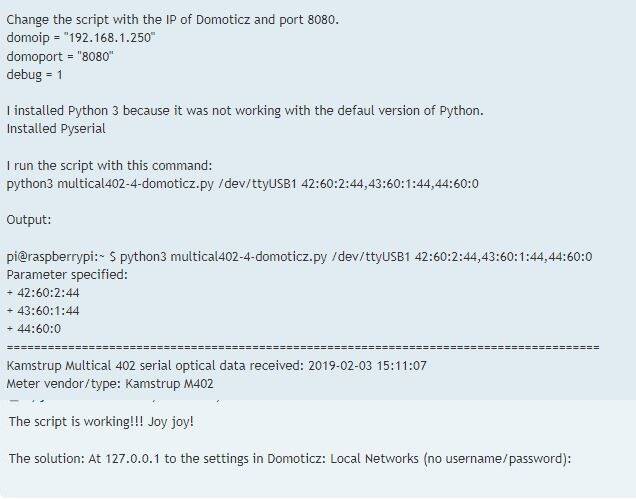The width and height of the screenshot is (636, 499).
Task: Click the 'Parameter specified:' line
Action: (67, 275)
